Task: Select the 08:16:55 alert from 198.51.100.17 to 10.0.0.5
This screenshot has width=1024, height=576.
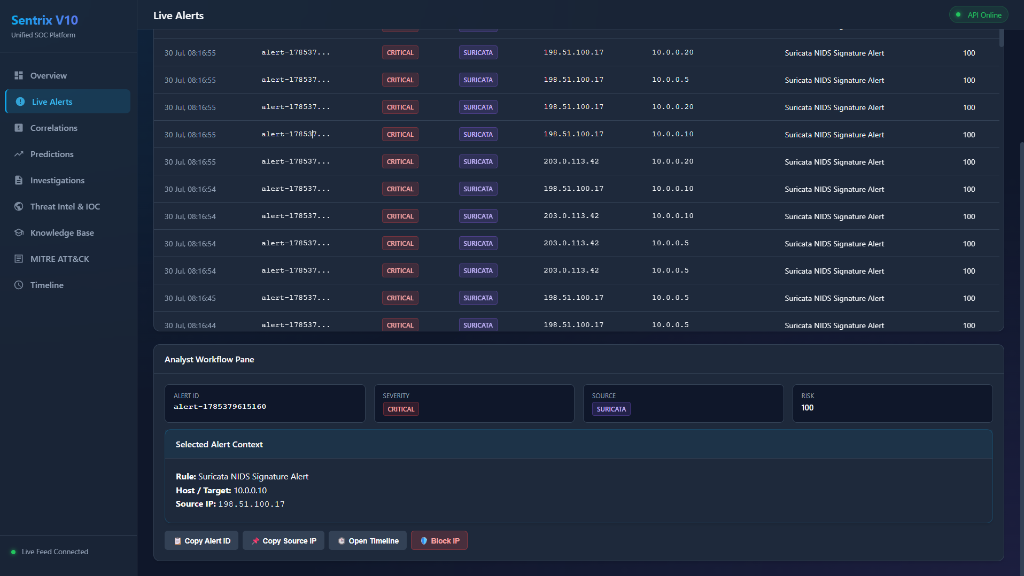Action: coord(577,80)
